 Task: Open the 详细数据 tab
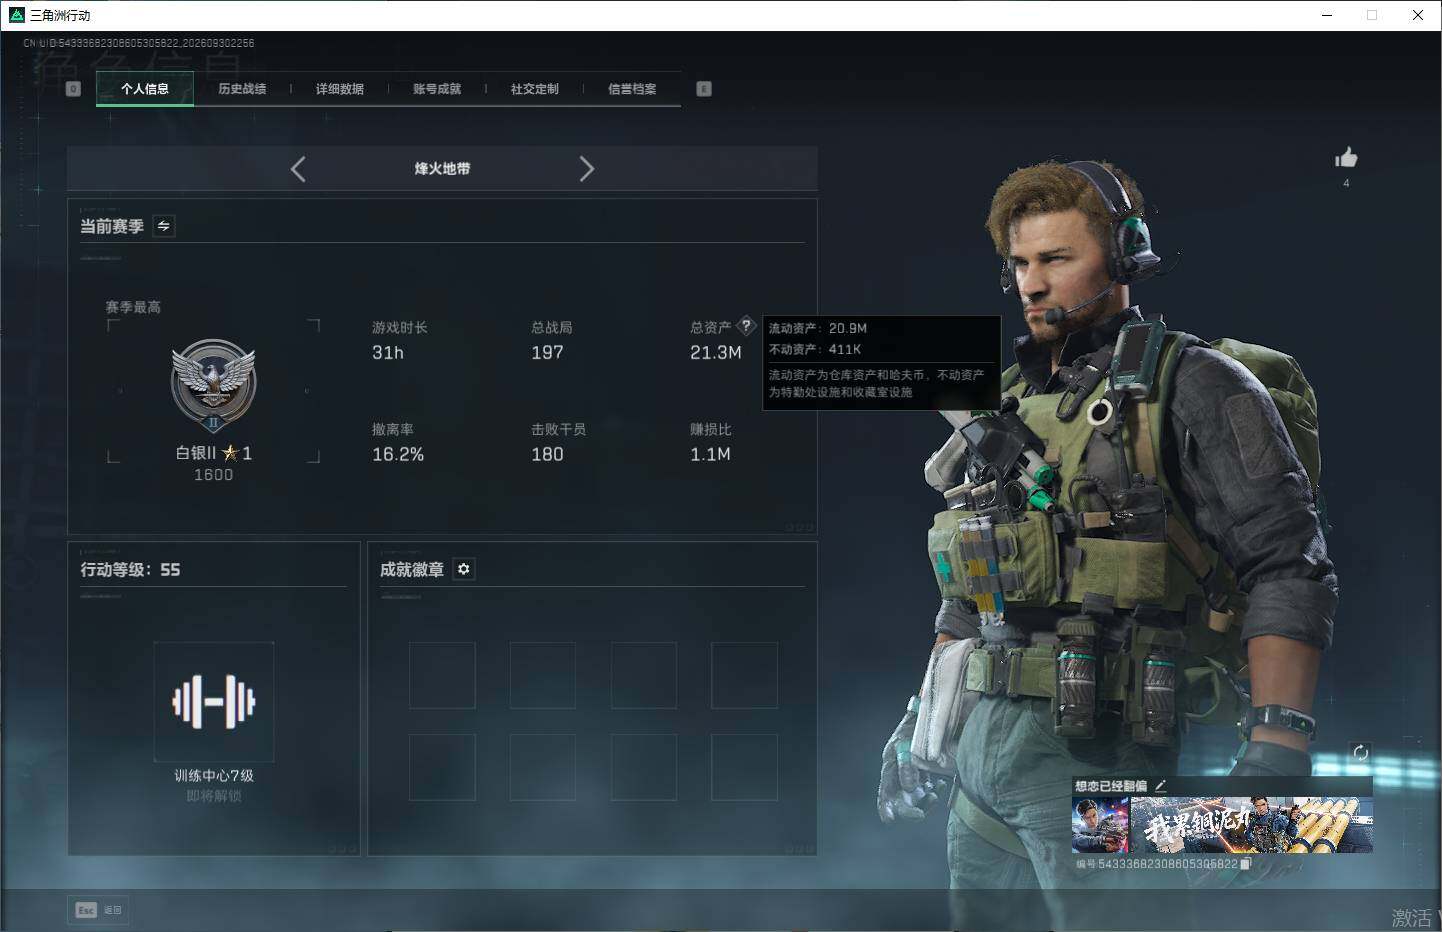(x=340, y=89)
